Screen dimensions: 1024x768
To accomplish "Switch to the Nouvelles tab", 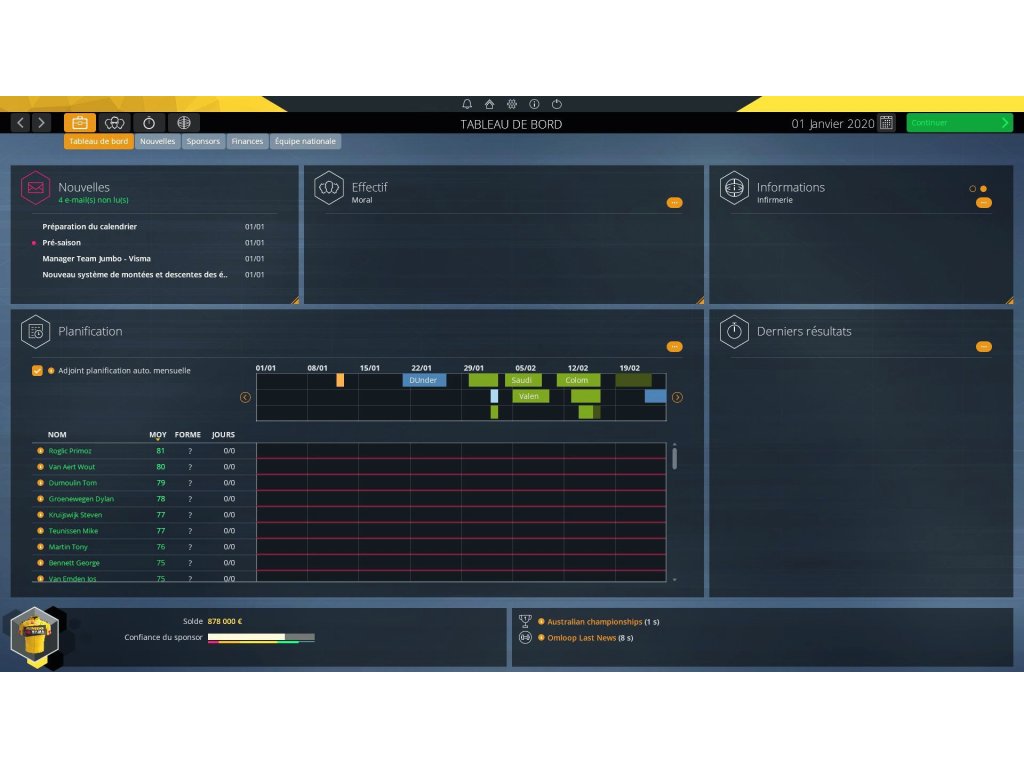I will pos(157,141).
